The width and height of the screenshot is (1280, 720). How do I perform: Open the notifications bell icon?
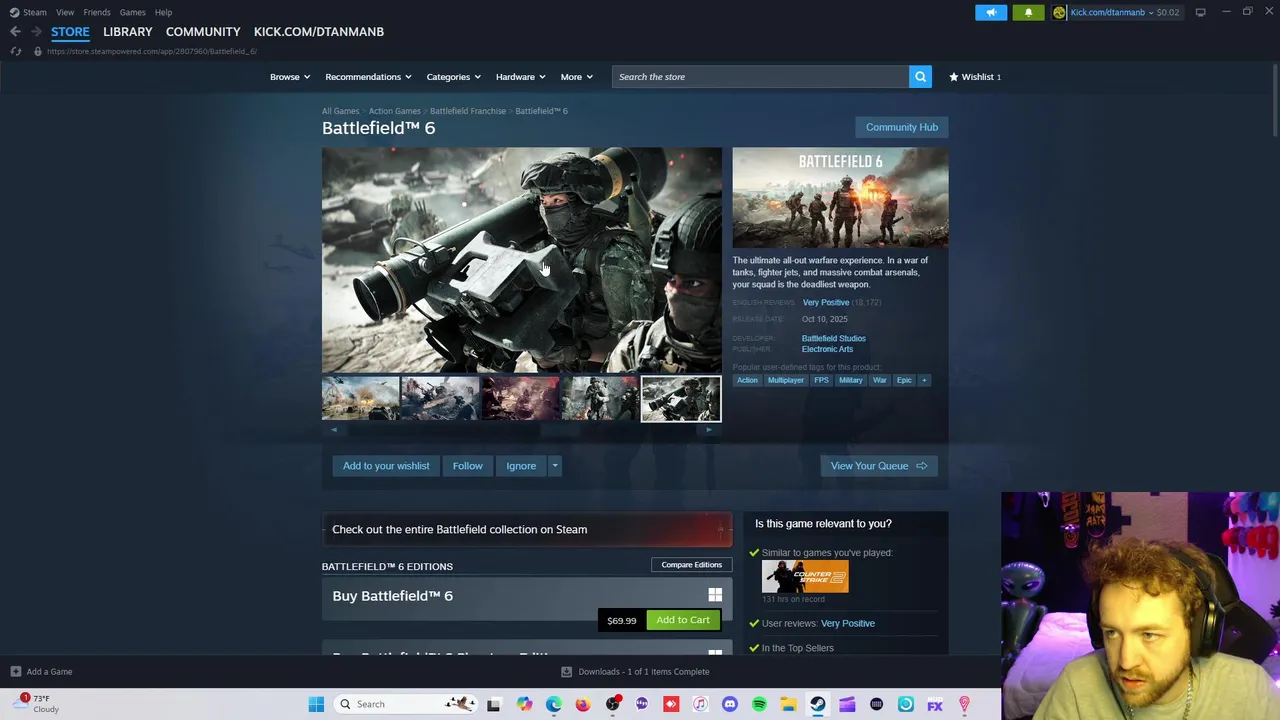(x=1028, y=12)
